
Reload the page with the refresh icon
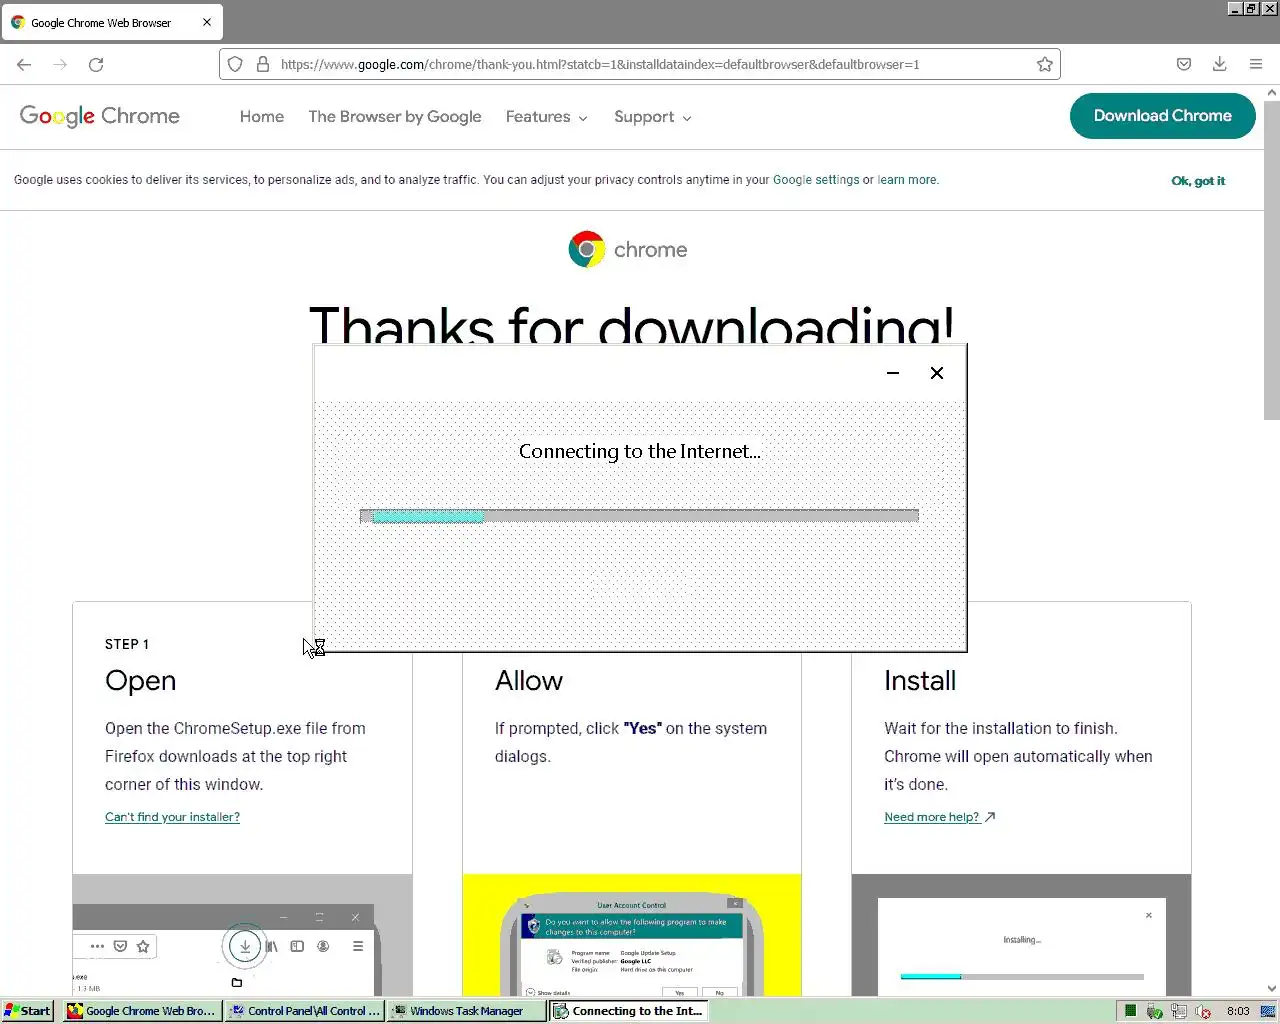coord(96,64)
